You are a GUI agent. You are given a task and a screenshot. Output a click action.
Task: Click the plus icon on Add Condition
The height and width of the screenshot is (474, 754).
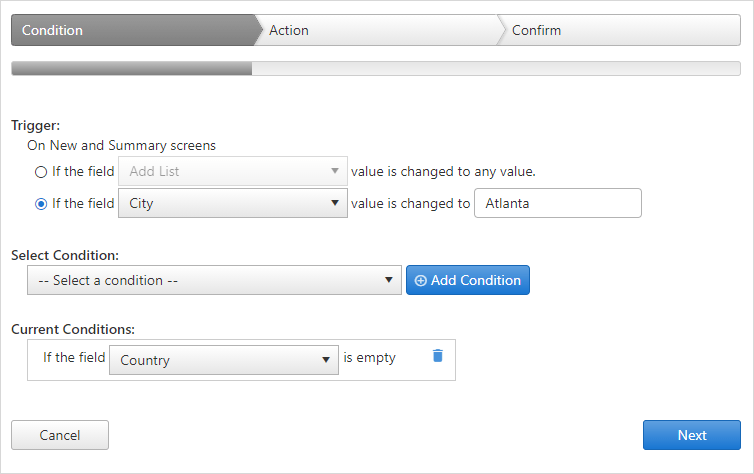420,281
